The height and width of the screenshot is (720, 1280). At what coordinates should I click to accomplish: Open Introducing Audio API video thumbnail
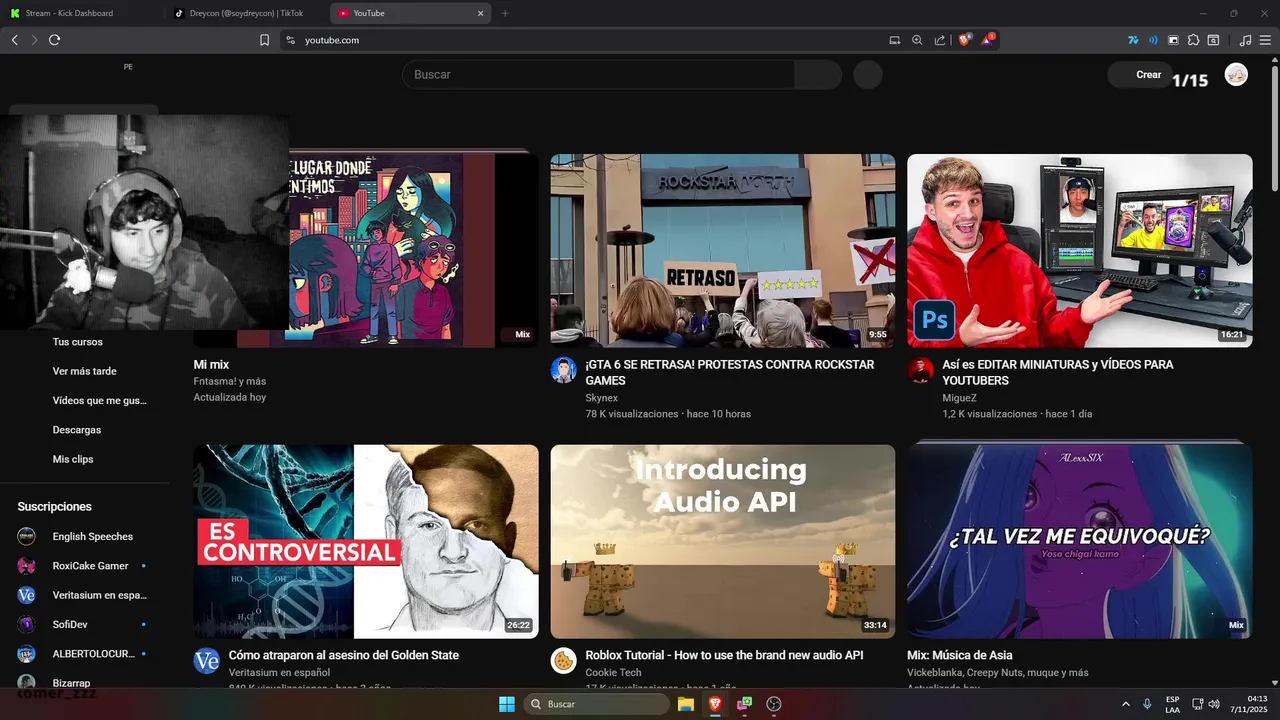pos(723,542)
